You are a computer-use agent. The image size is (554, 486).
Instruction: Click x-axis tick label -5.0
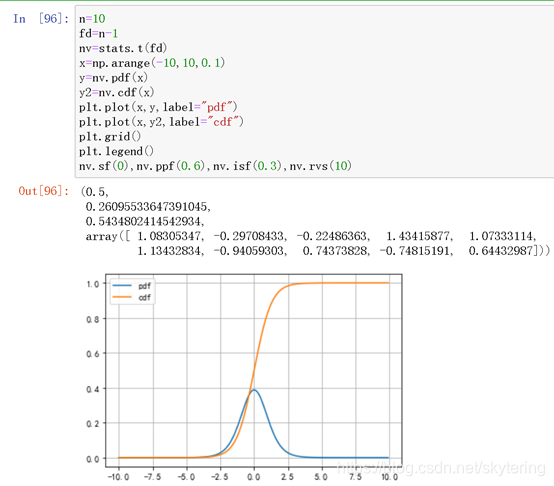pos(186,477)
